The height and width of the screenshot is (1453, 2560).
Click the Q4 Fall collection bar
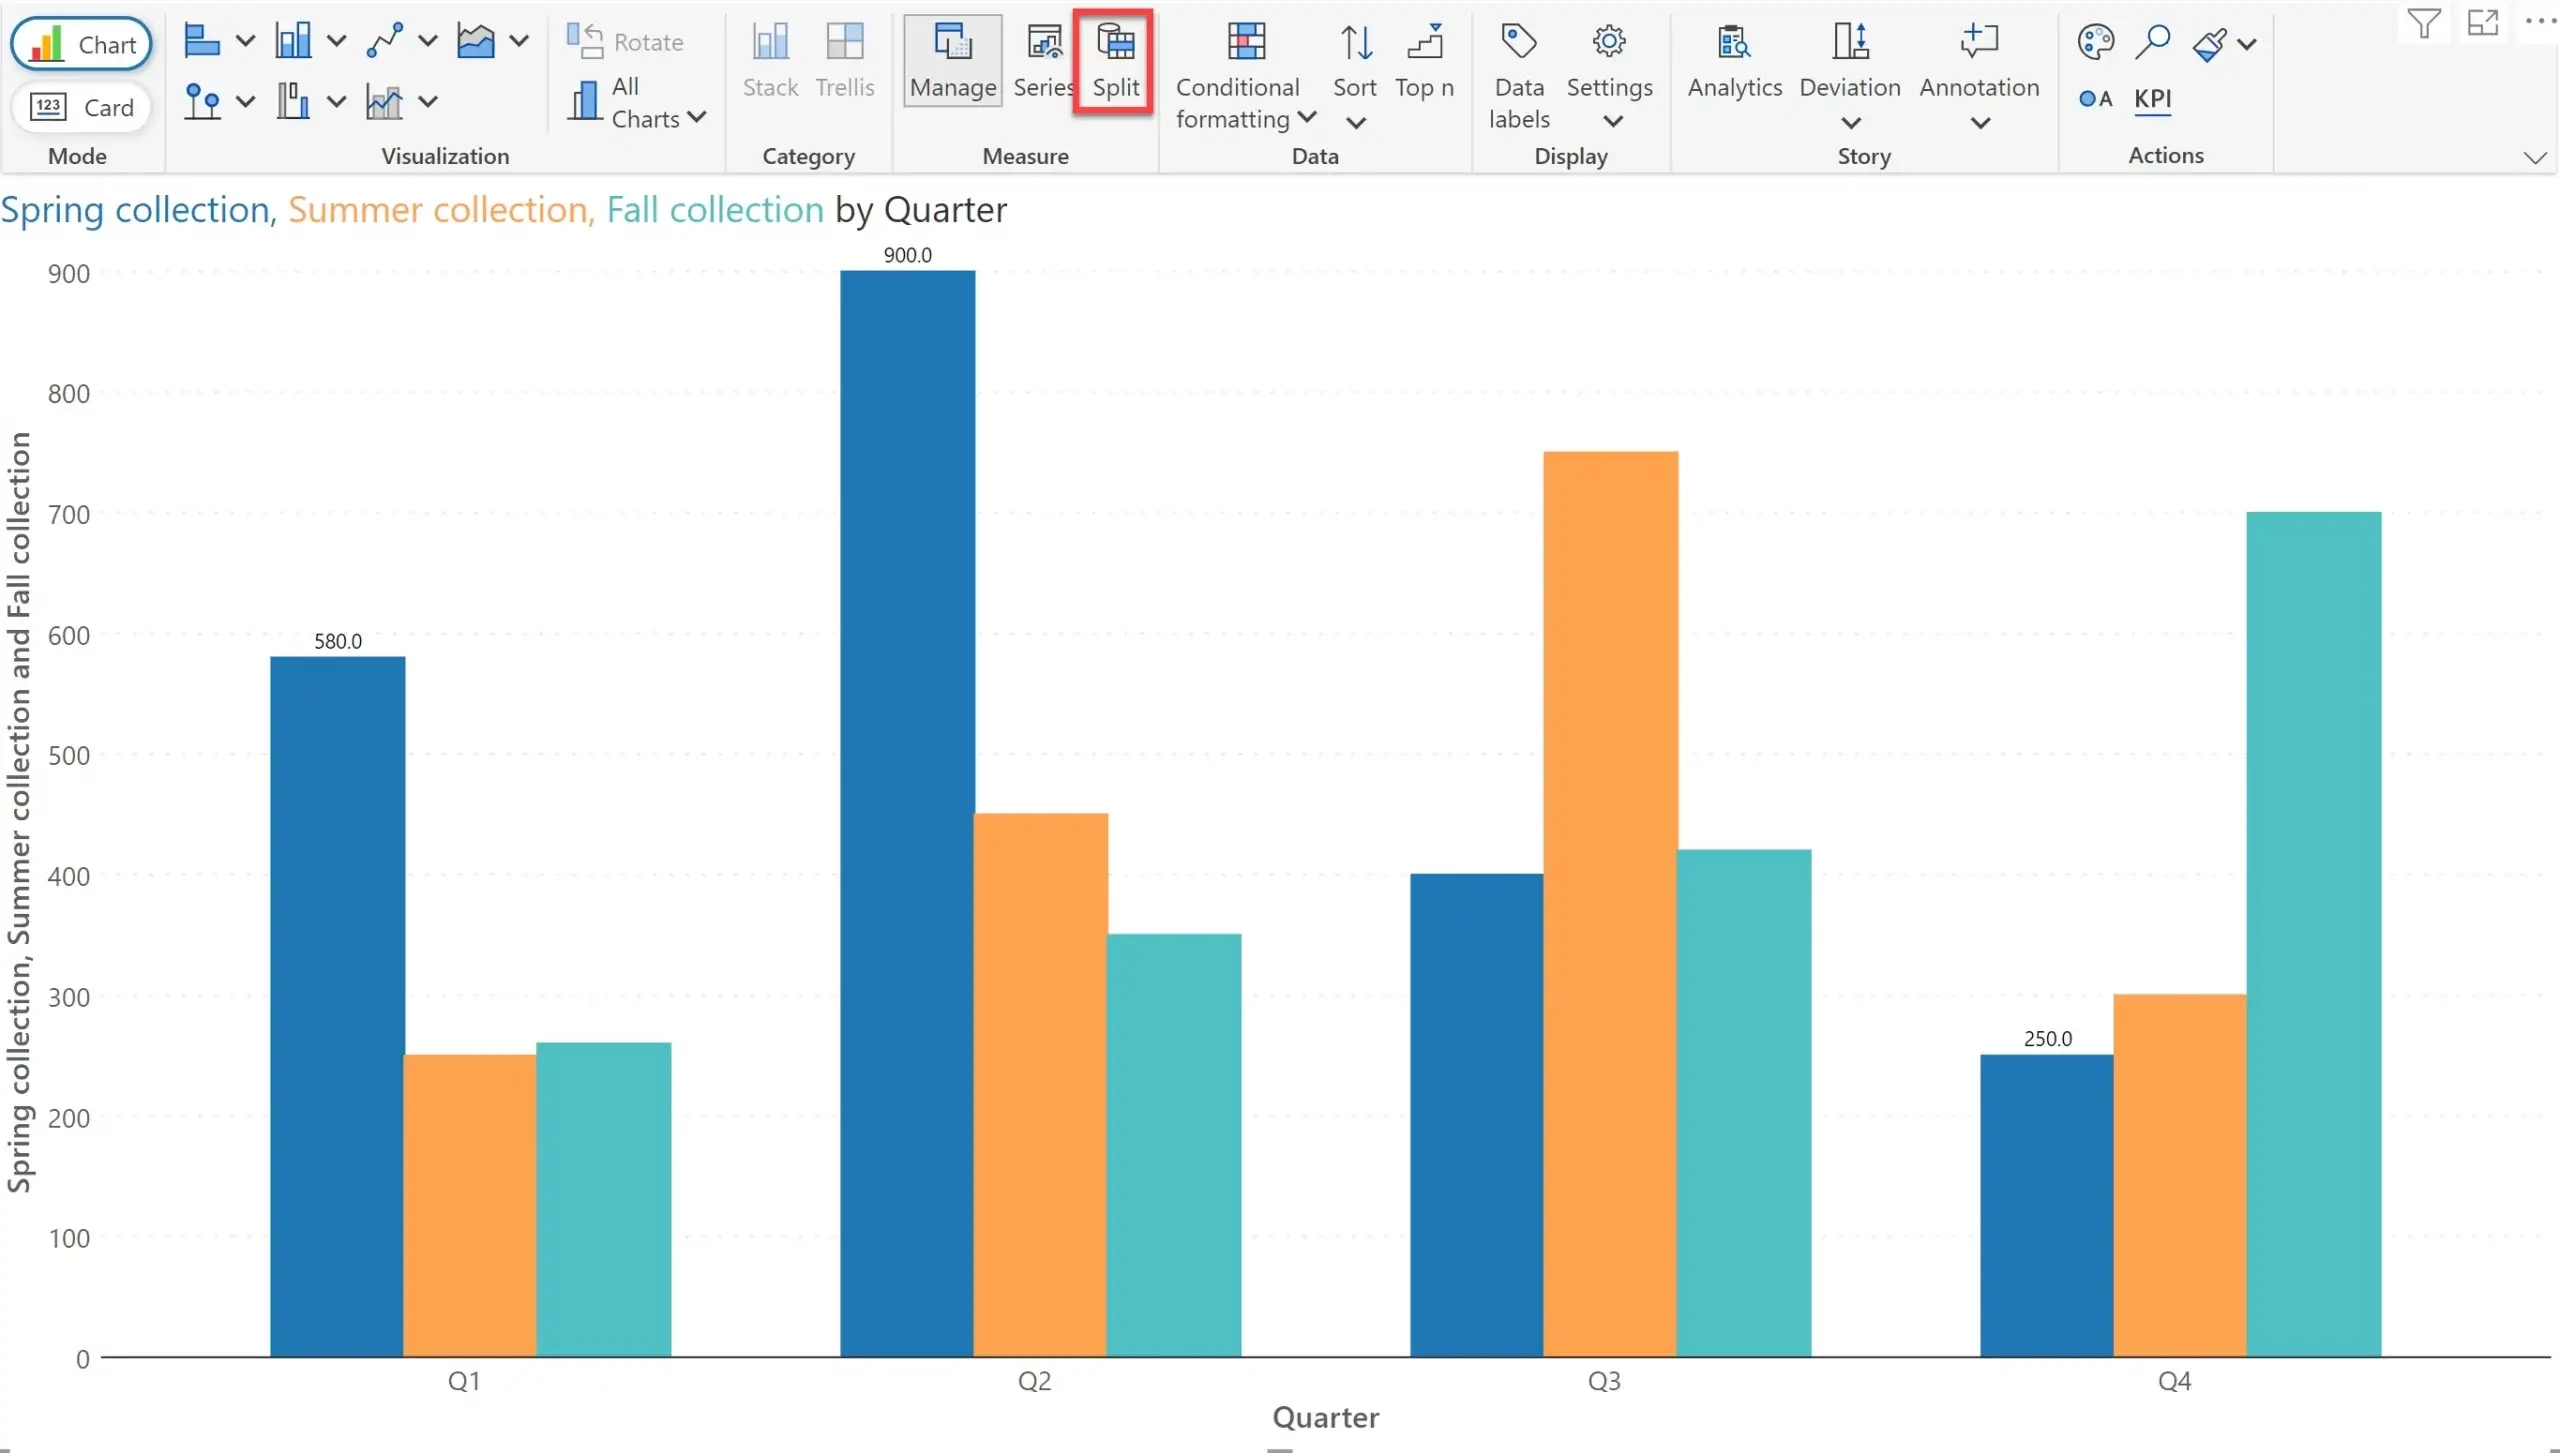click(2313, 934)
